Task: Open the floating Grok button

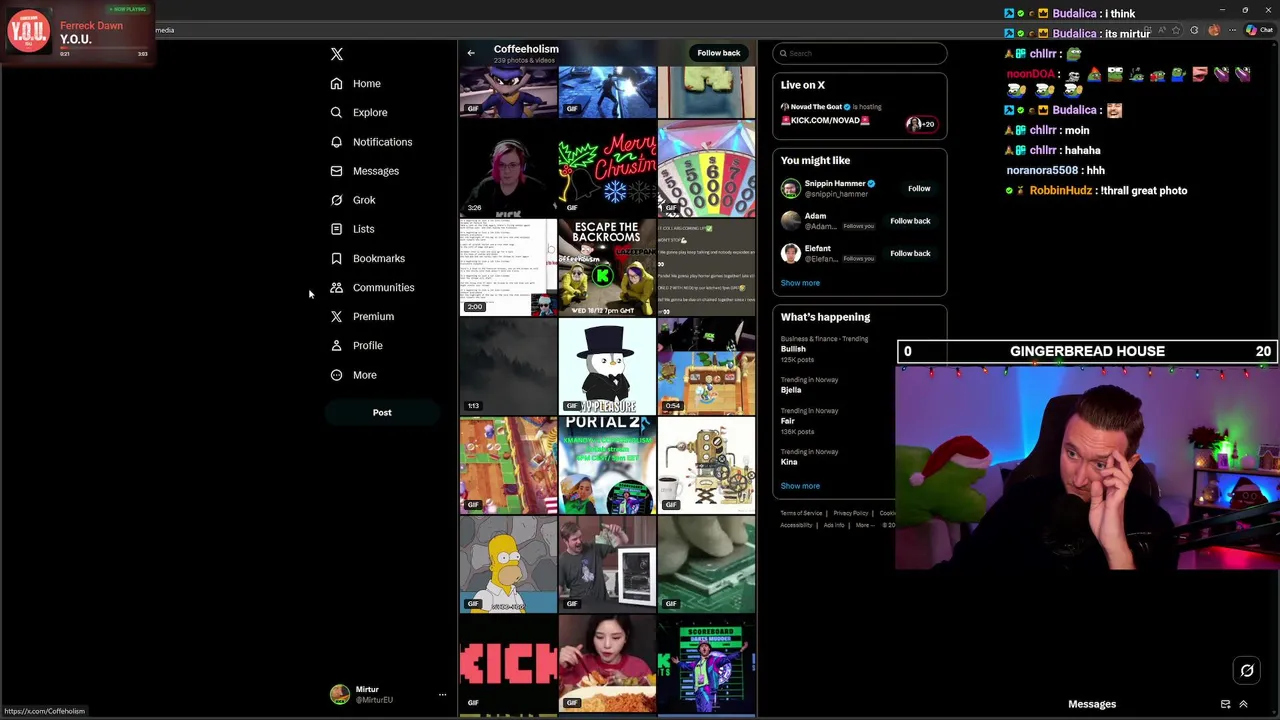Action: [1247, 671]
